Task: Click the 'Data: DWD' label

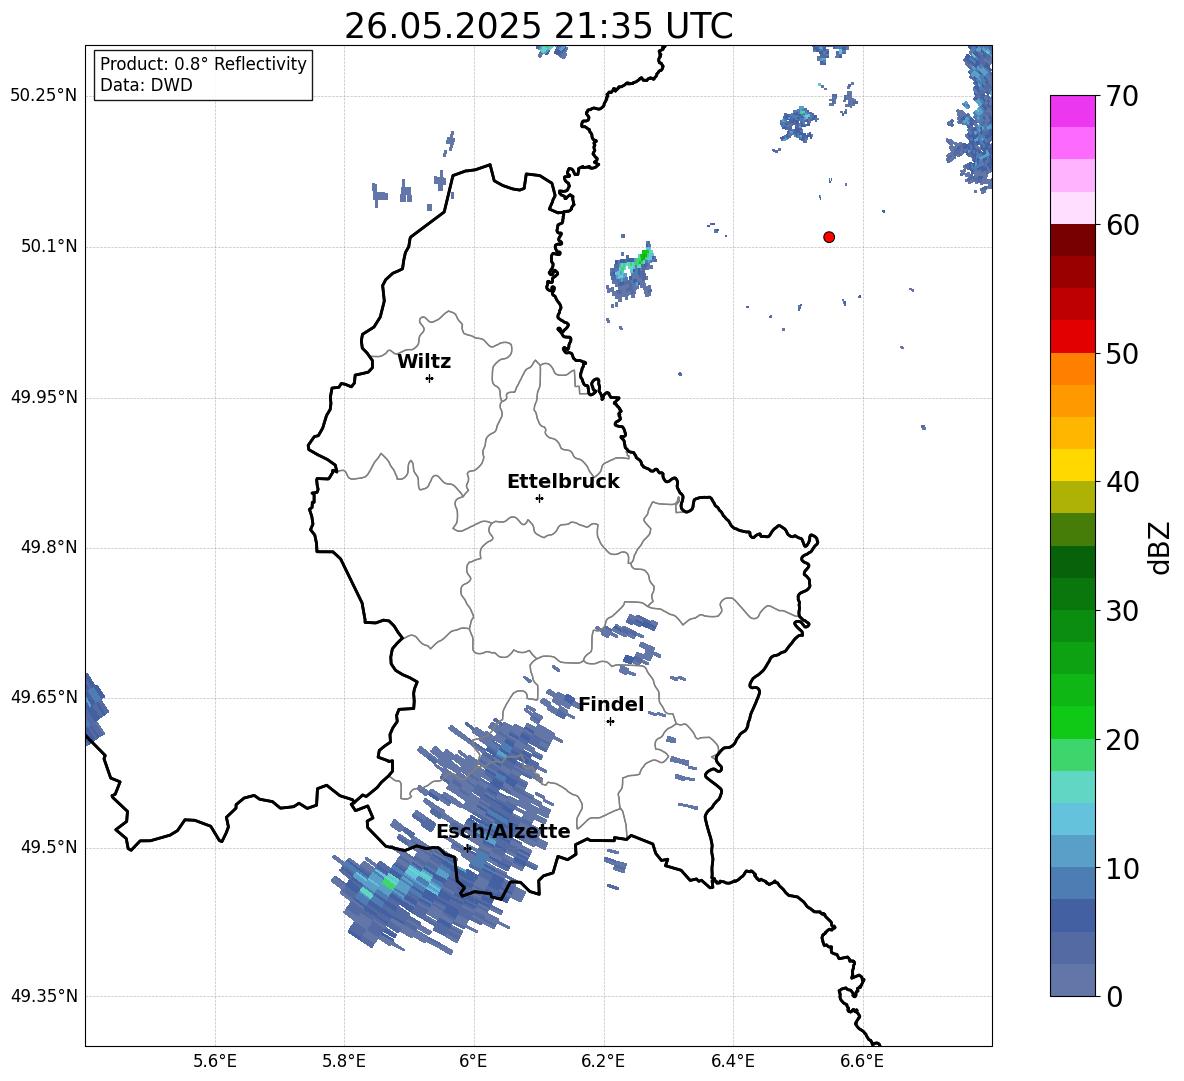Action: click(x=146, y=85)
